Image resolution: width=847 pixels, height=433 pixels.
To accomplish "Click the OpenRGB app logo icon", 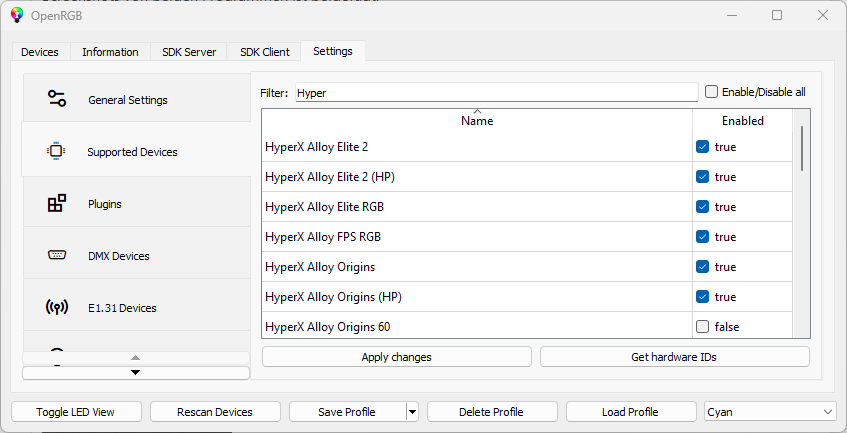I will tap(17, 15).
